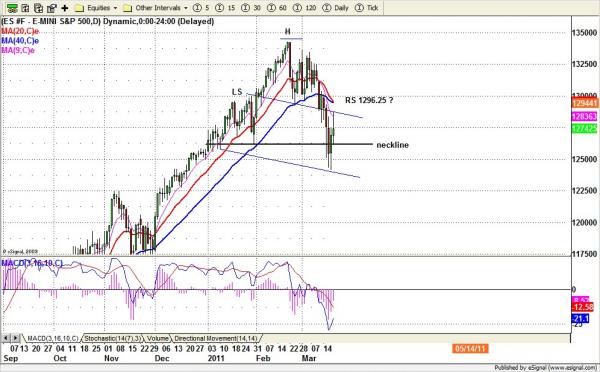Click the orange 05/14/11 date marker
Screen dimensions: 600x372
click(470, 349)
